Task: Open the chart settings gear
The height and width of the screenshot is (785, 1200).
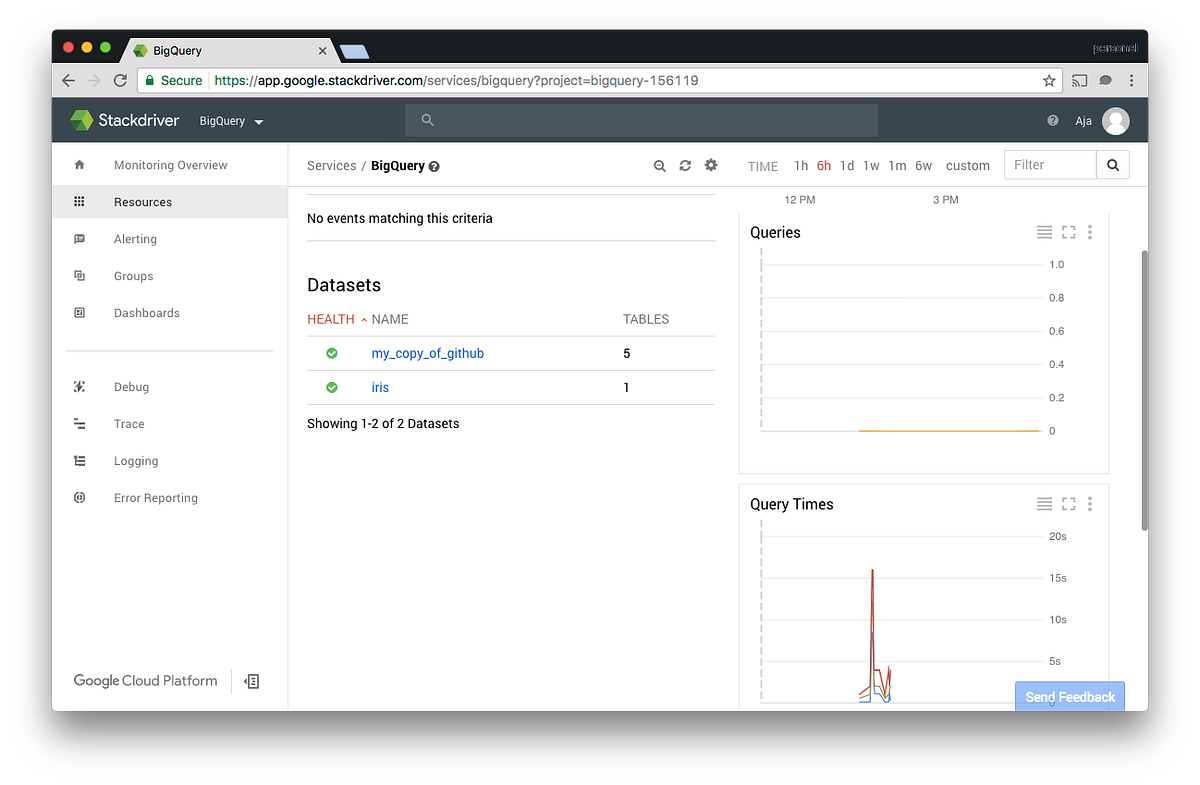Action: click(711, 165)
